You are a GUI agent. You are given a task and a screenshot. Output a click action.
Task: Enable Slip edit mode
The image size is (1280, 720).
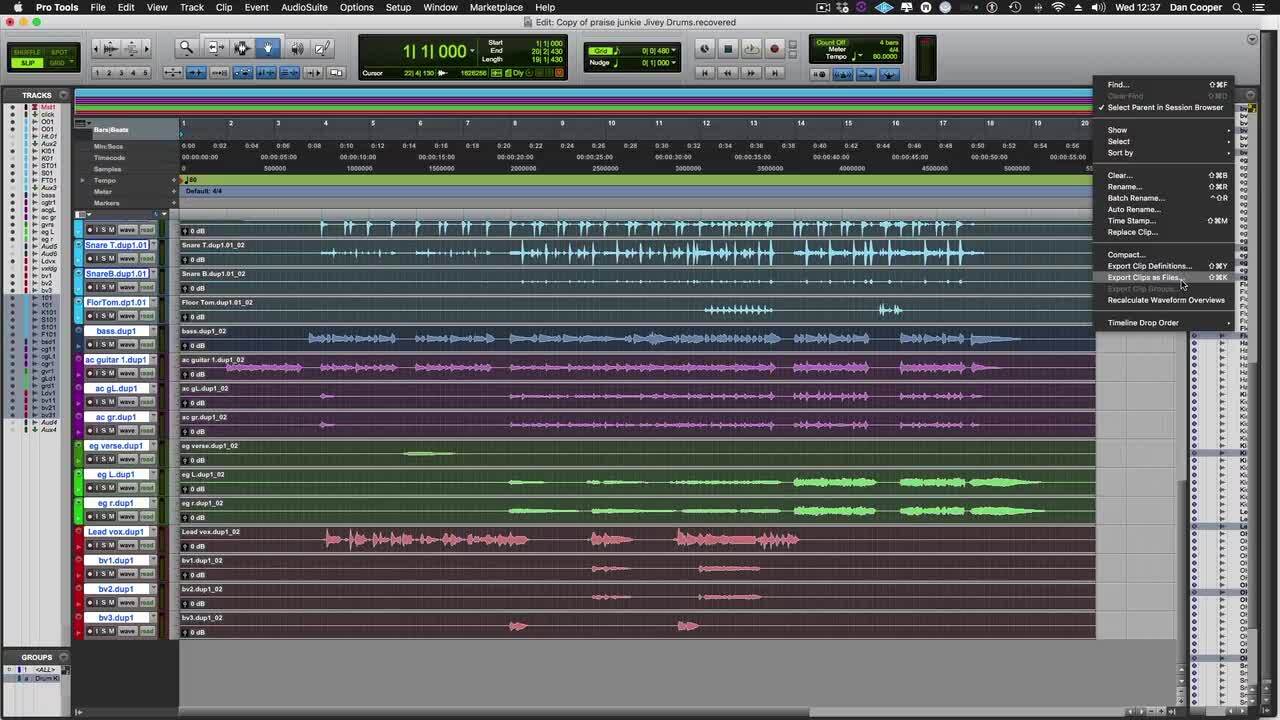[x=28, y=63]
